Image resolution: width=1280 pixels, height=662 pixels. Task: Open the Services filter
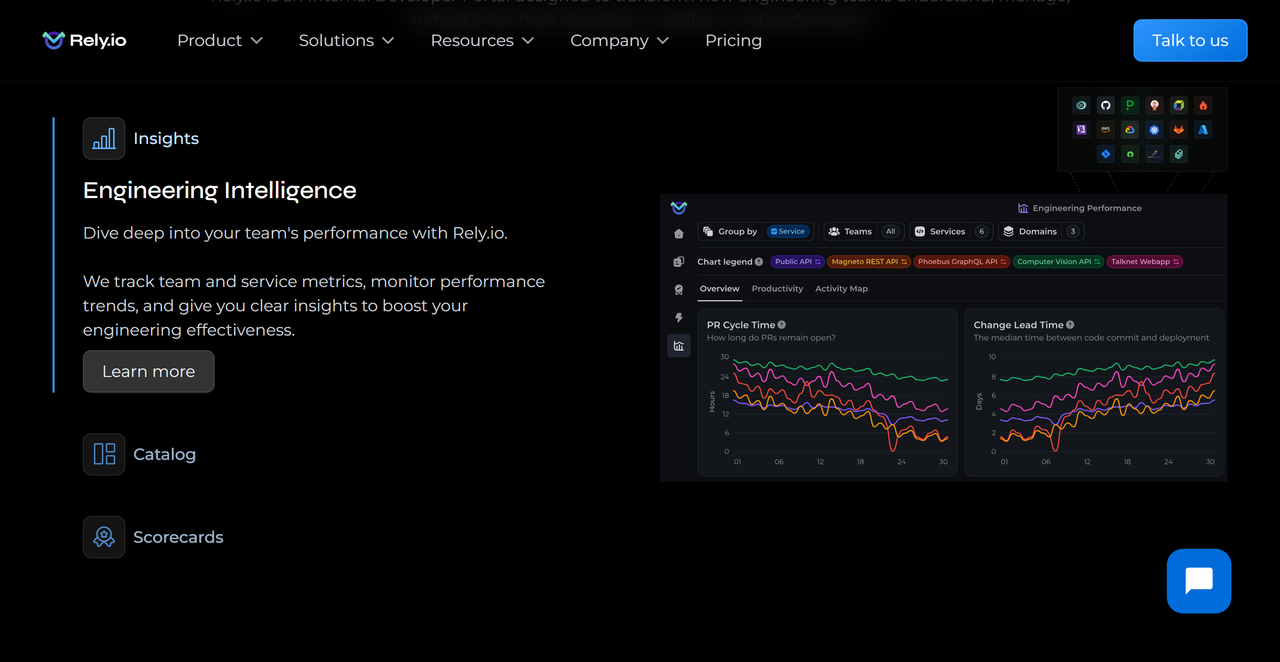tap(951, 231)
